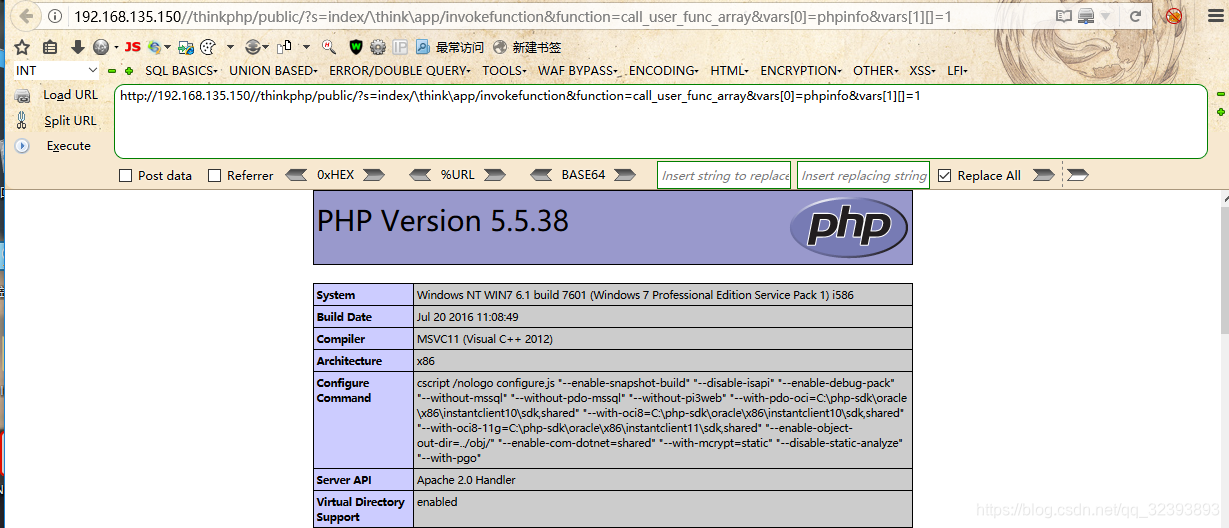Click the browser address bar URL
The height and width of the screenshot is (528, 1229).
[512, 17]
